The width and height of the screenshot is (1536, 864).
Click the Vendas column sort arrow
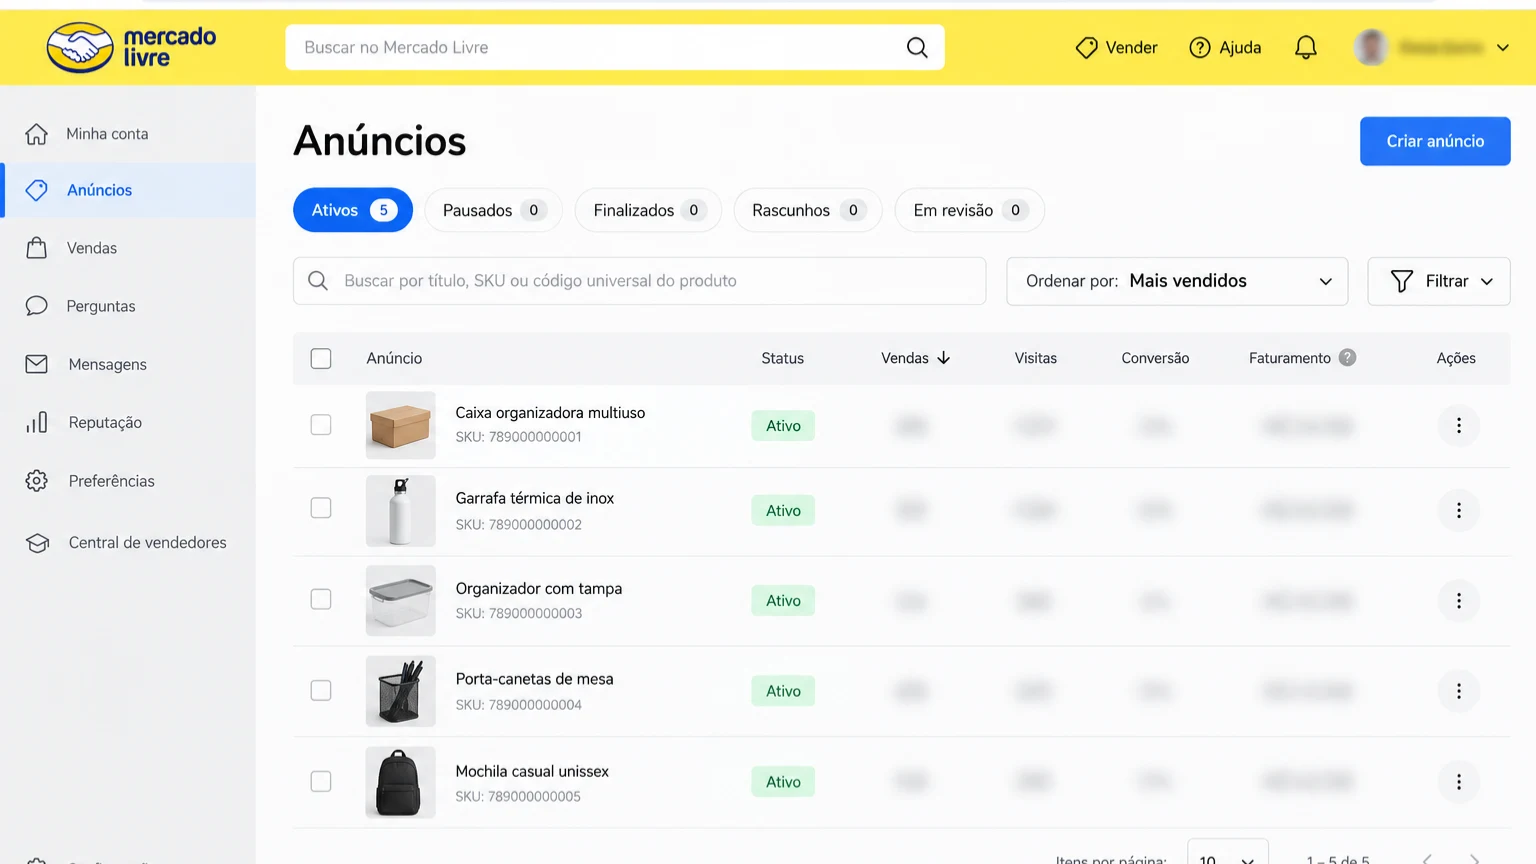click(944, 357)
